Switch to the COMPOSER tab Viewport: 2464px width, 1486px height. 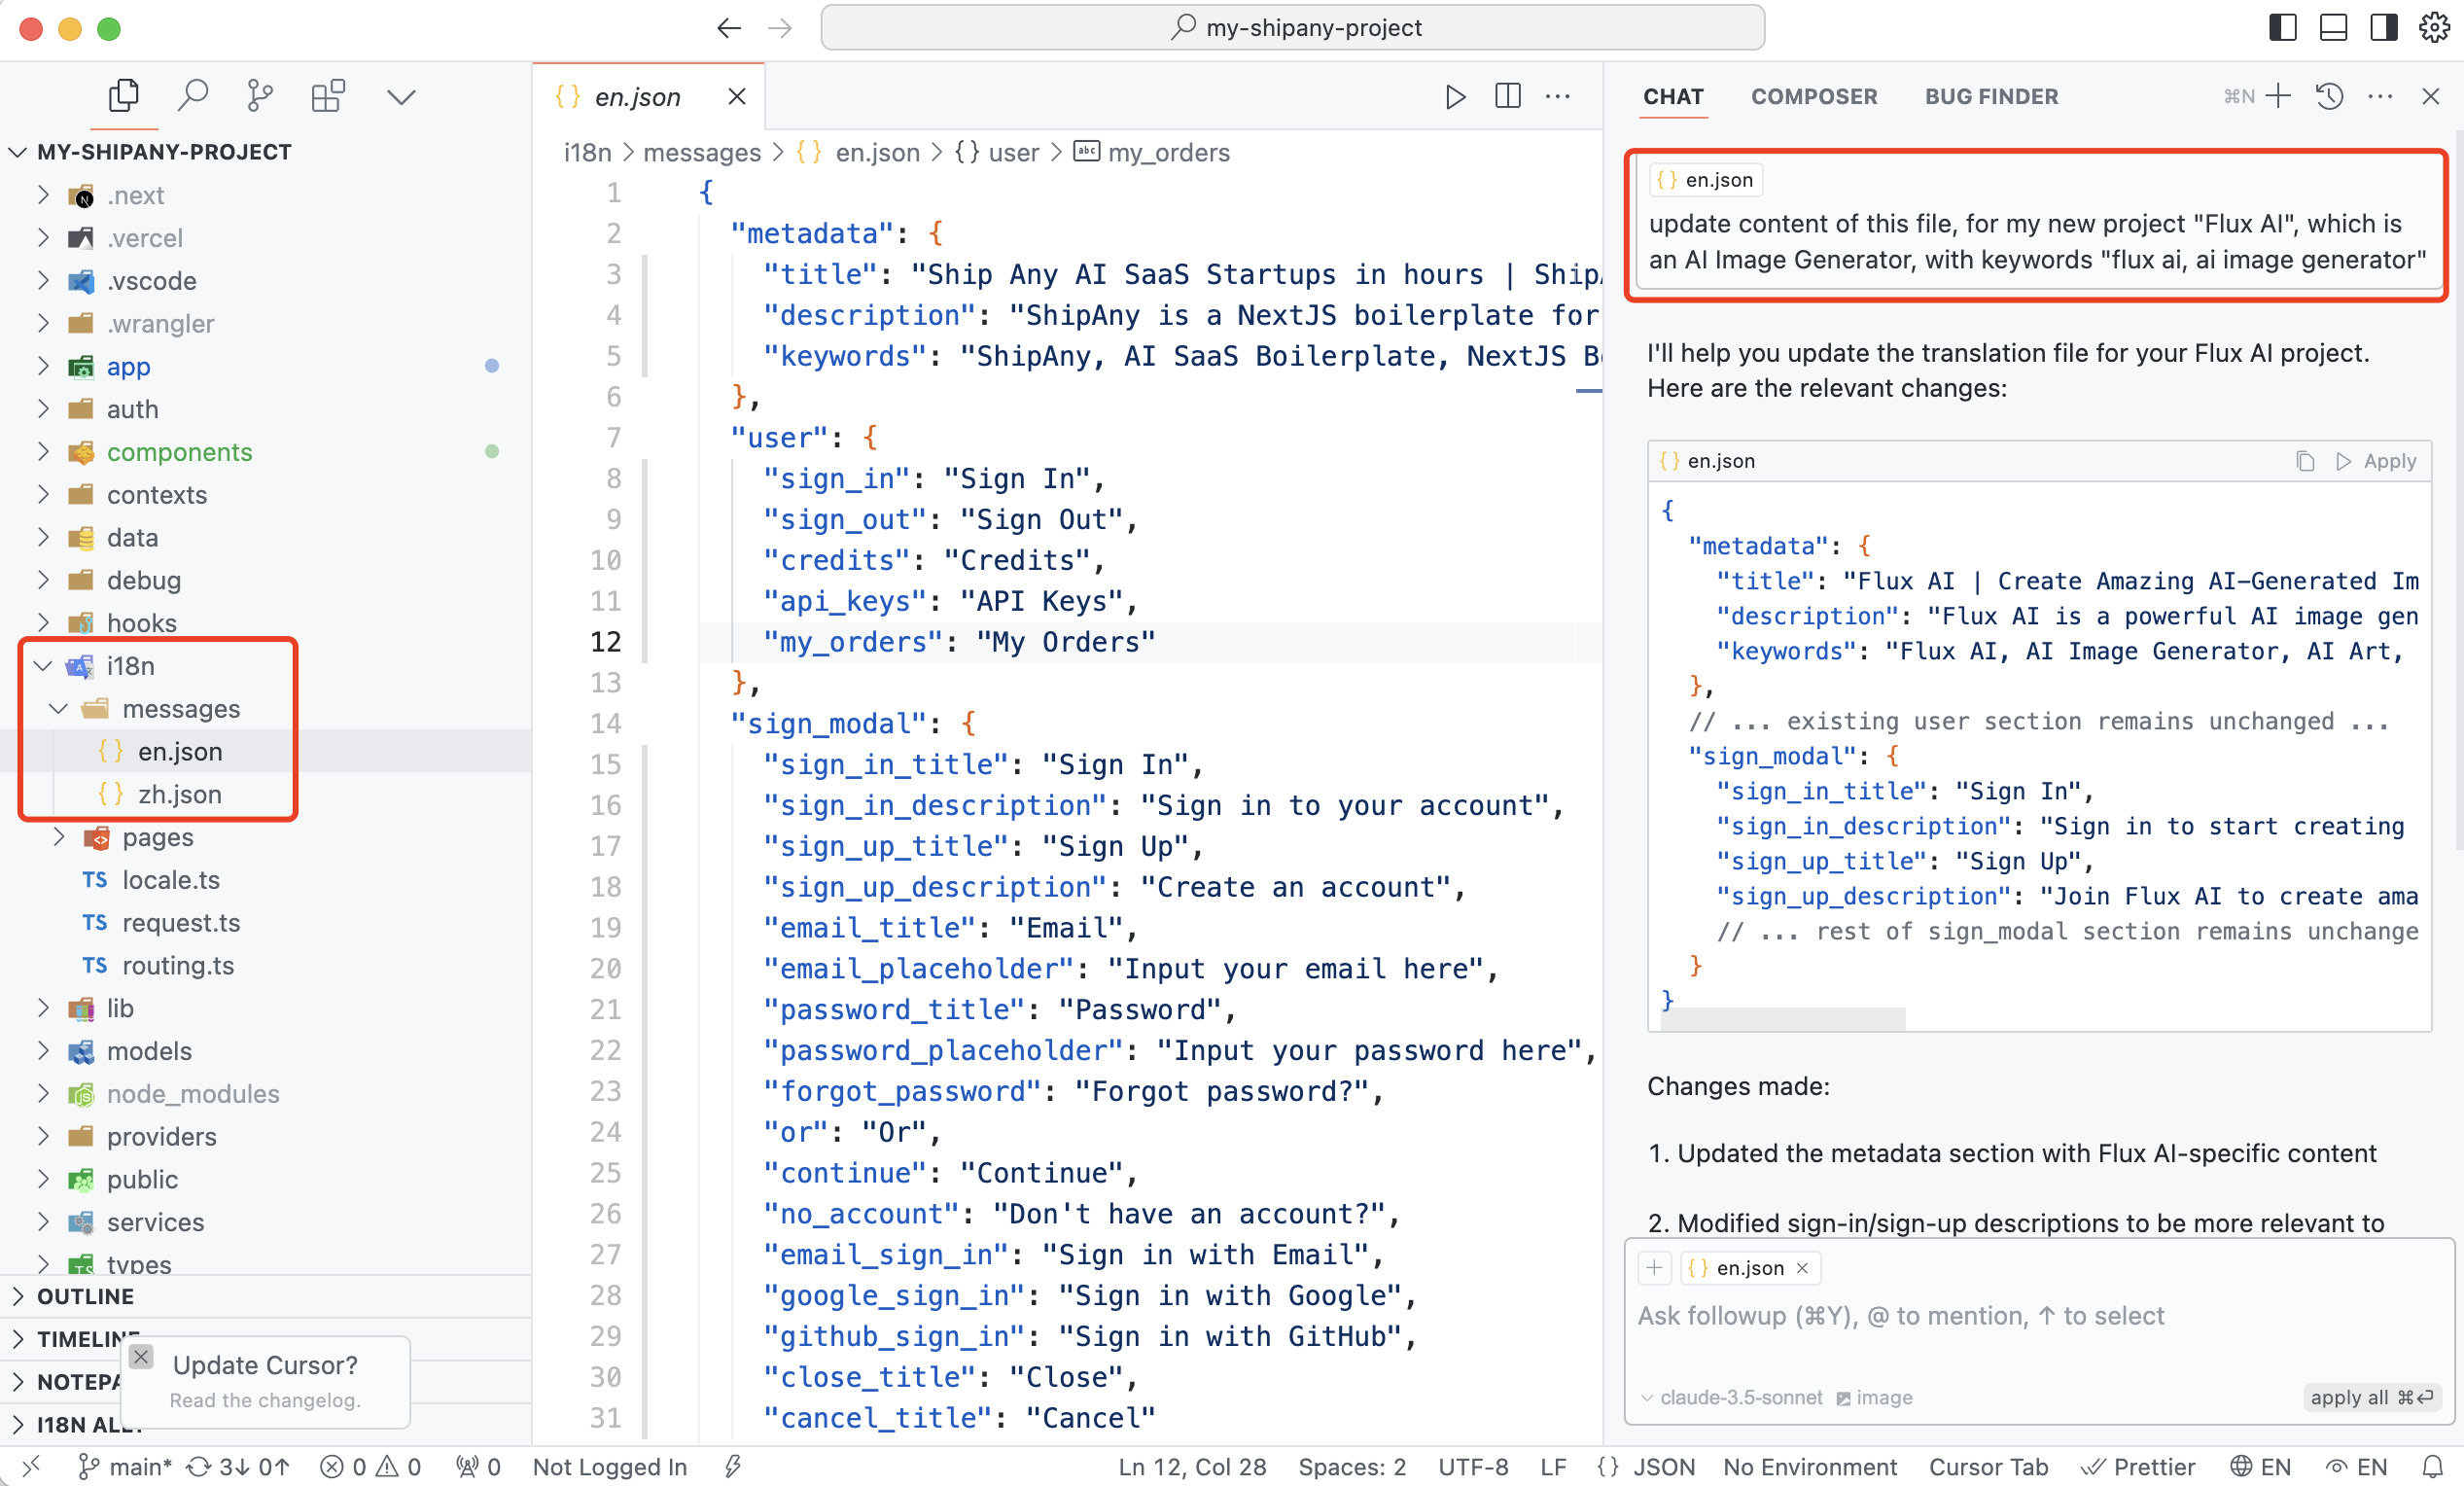(1813, 96)
